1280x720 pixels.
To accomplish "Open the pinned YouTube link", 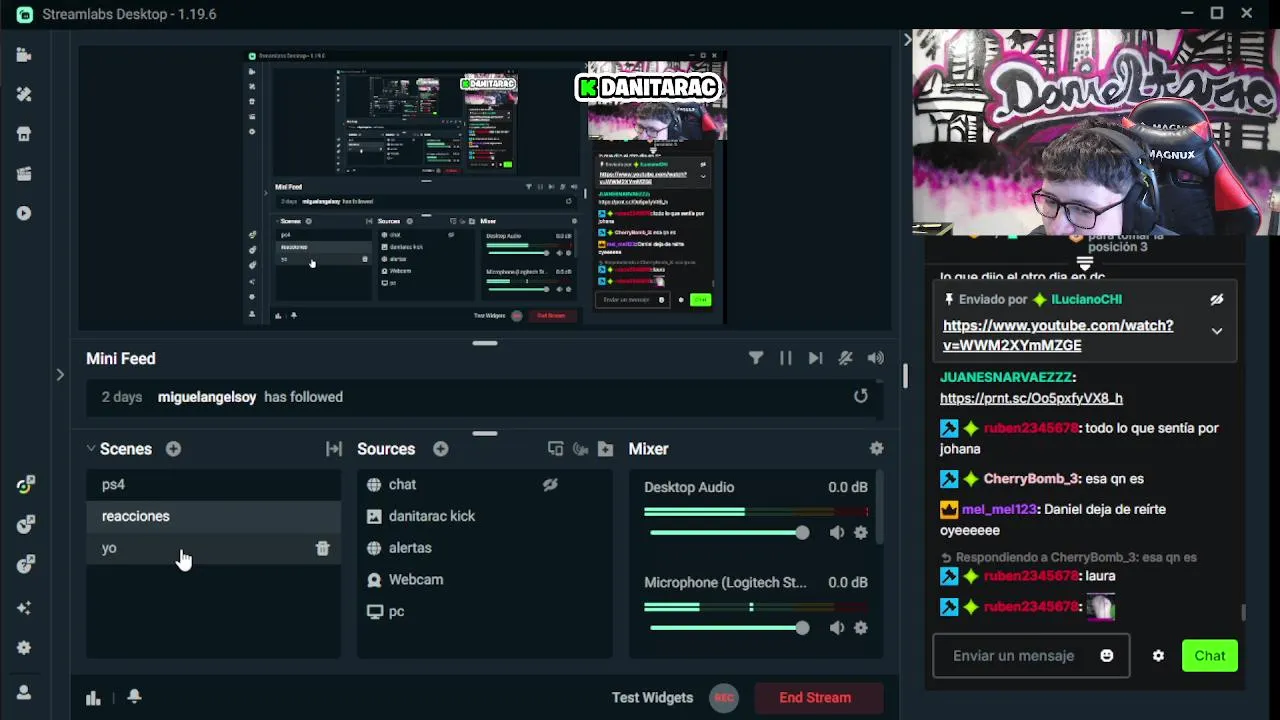I will (1058, 335).
